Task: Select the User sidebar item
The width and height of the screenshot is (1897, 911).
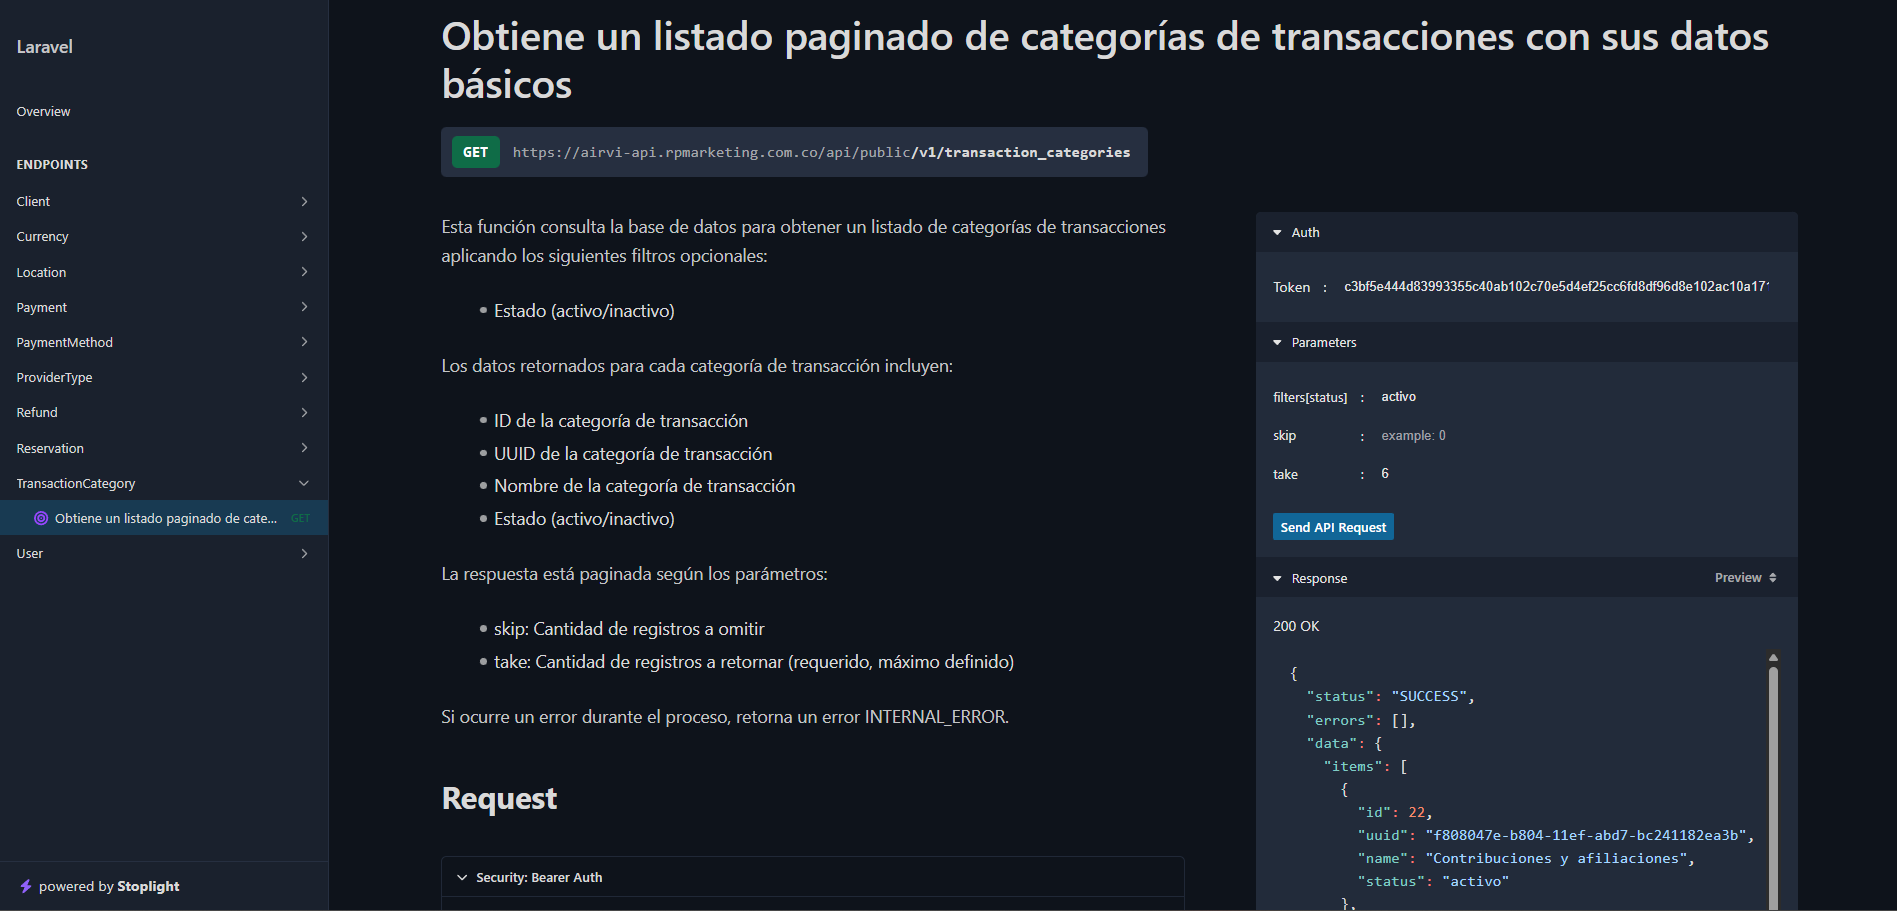Action: pyautogui.click(x=30, y=554)
